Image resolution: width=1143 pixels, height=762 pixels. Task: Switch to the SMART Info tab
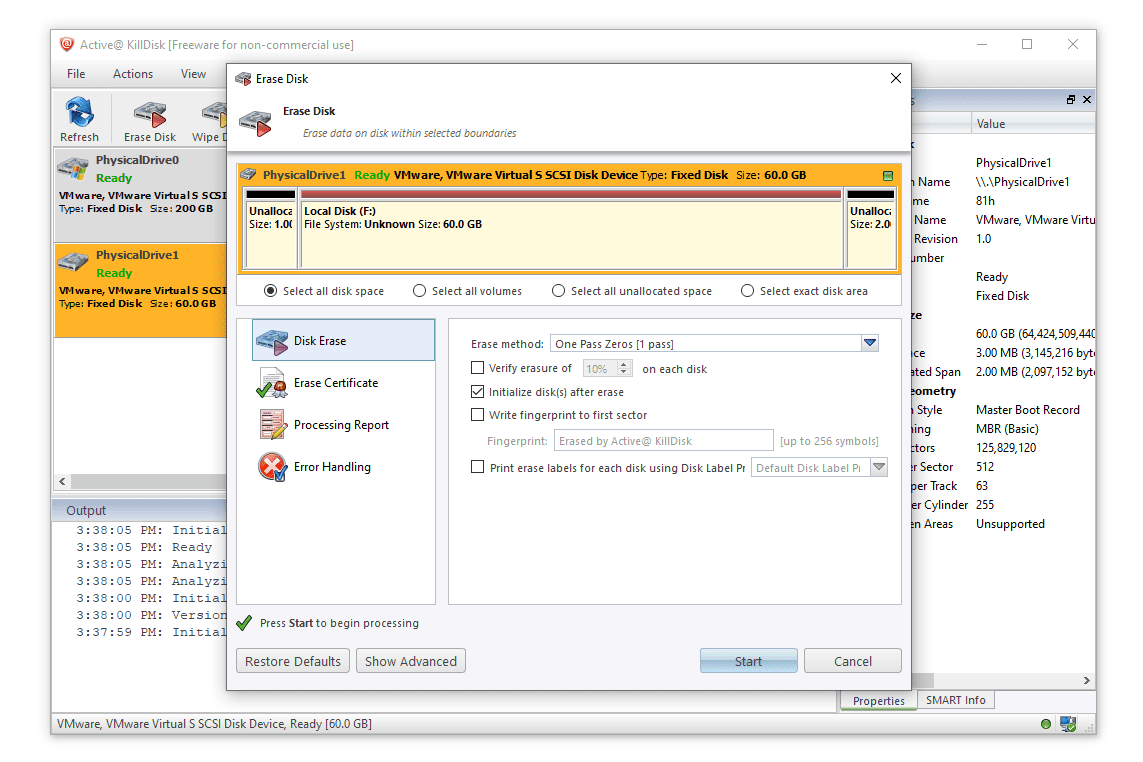coord(955,701)
